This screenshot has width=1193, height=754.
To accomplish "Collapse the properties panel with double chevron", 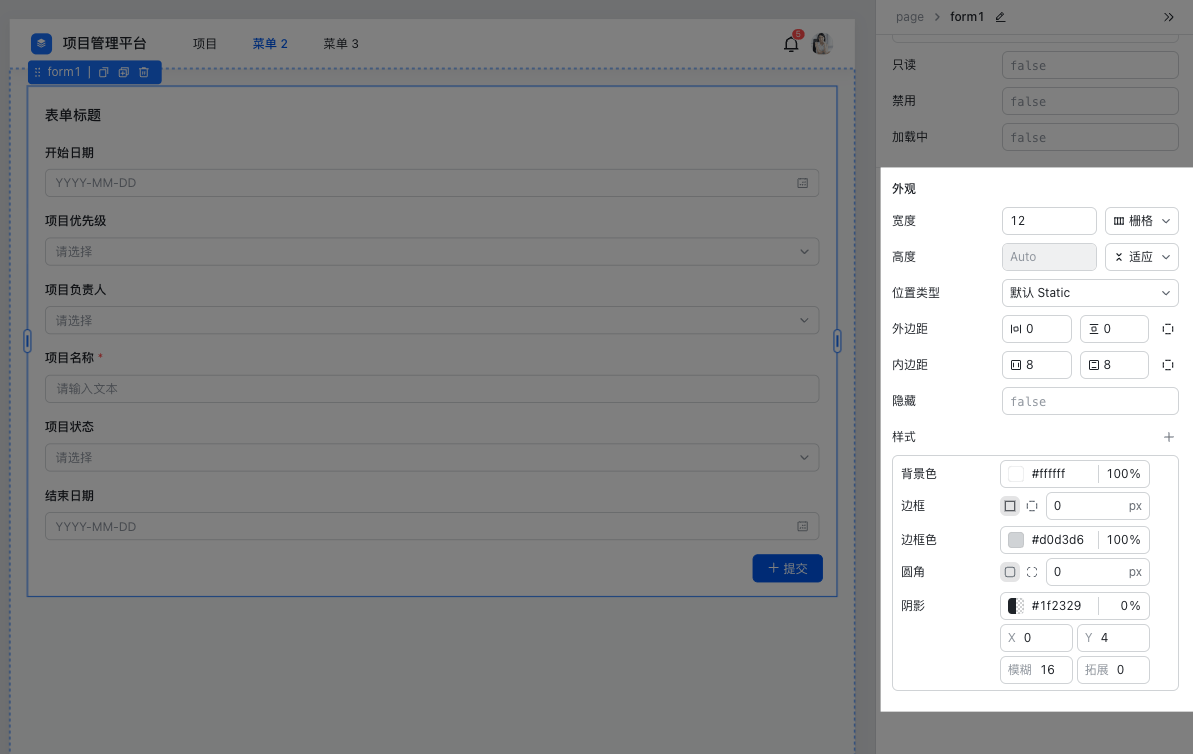I will click(x=1169, y=17).
